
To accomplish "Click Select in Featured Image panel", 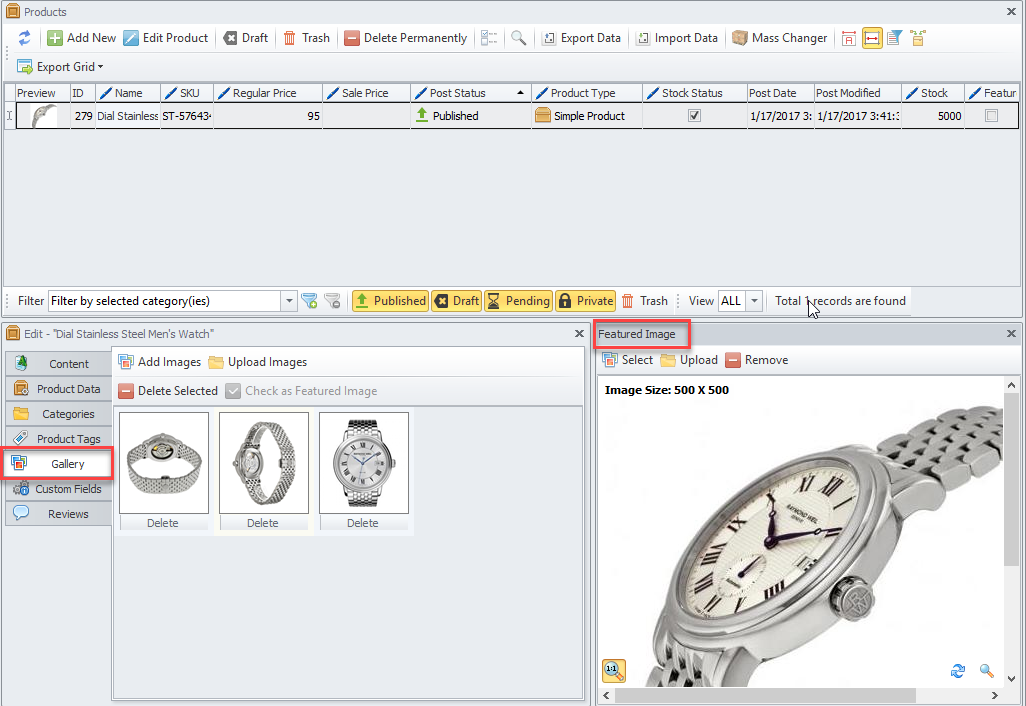I will point(628,360).
